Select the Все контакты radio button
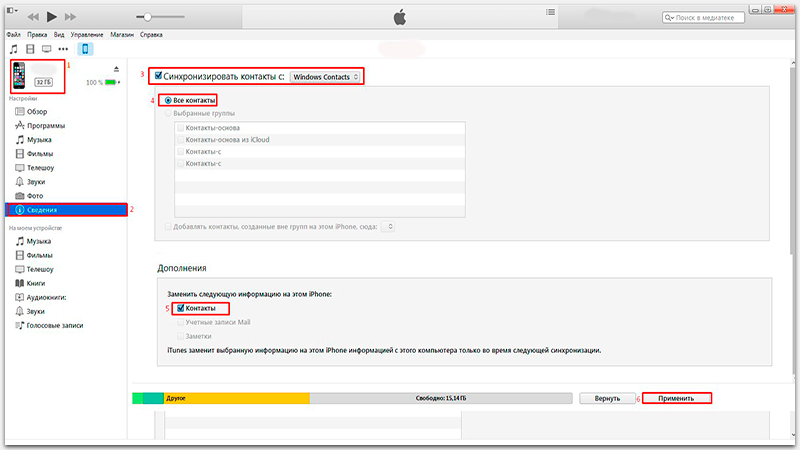 click(168, 101)
